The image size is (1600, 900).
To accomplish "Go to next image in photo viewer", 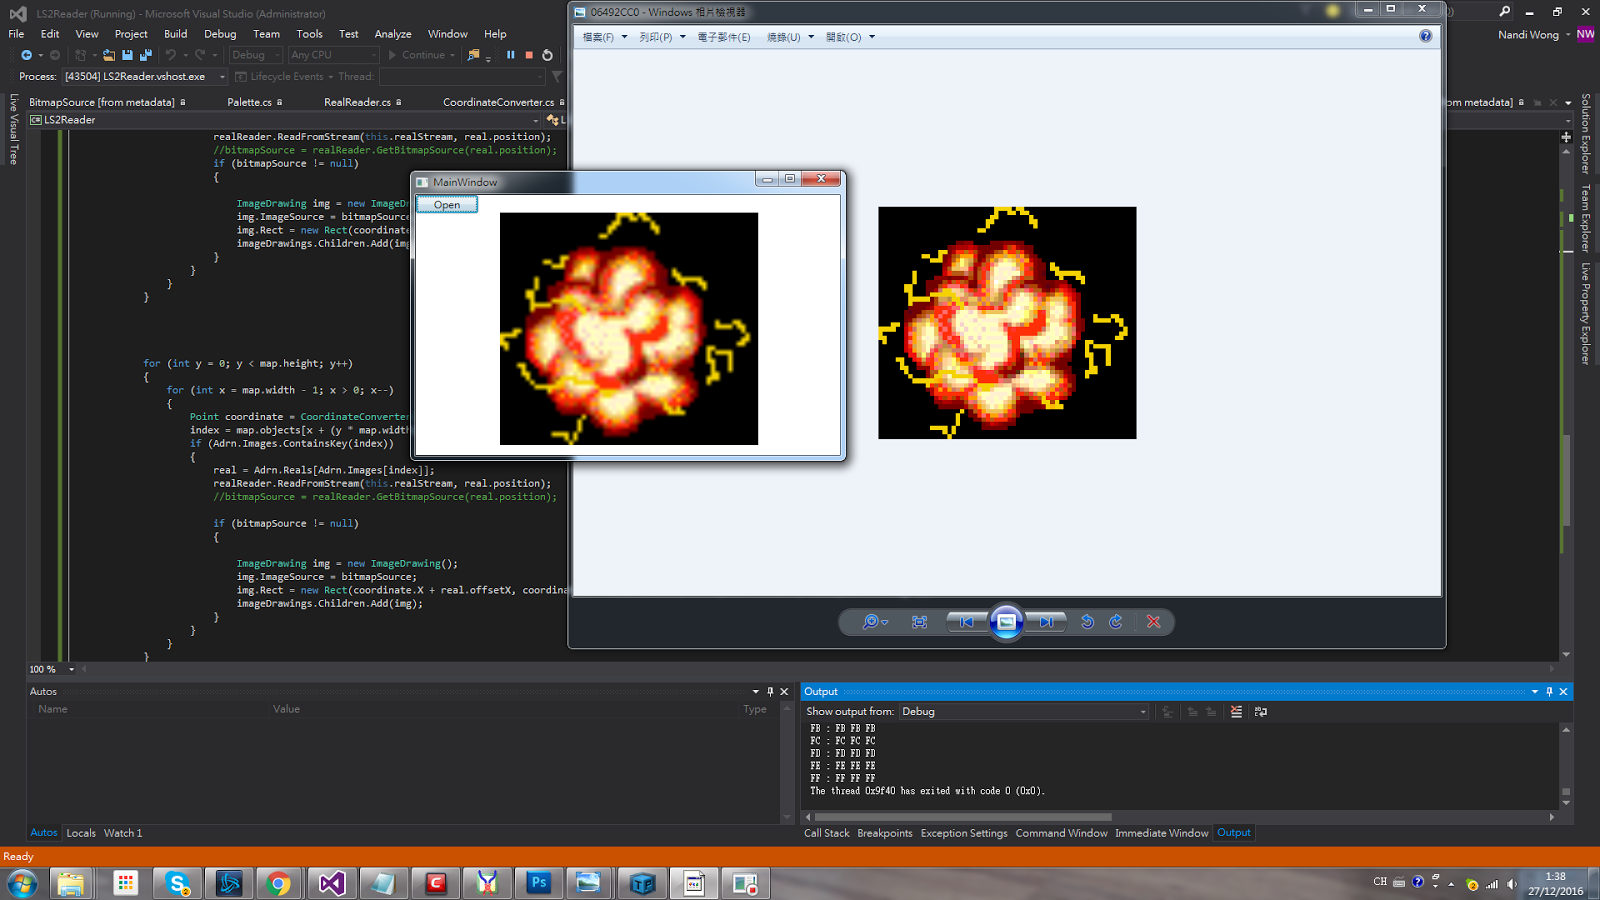I will [x=1045, y=622].
